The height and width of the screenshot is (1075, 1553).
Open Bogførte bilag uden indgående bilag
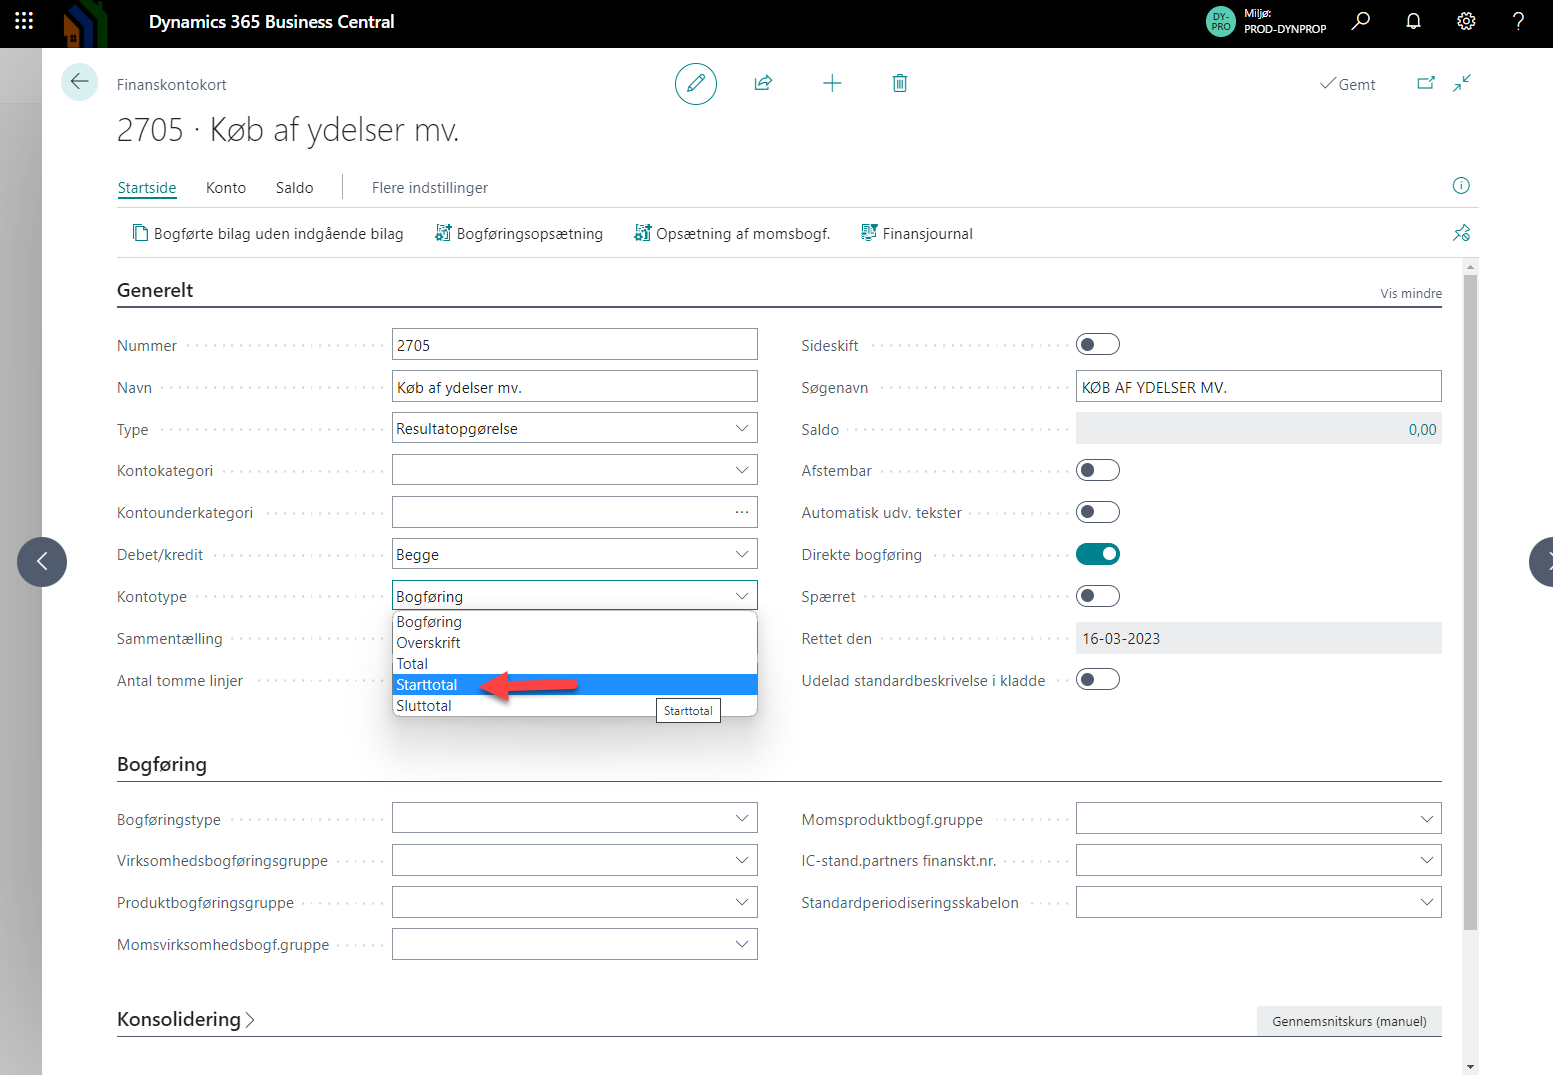[268, 234]
